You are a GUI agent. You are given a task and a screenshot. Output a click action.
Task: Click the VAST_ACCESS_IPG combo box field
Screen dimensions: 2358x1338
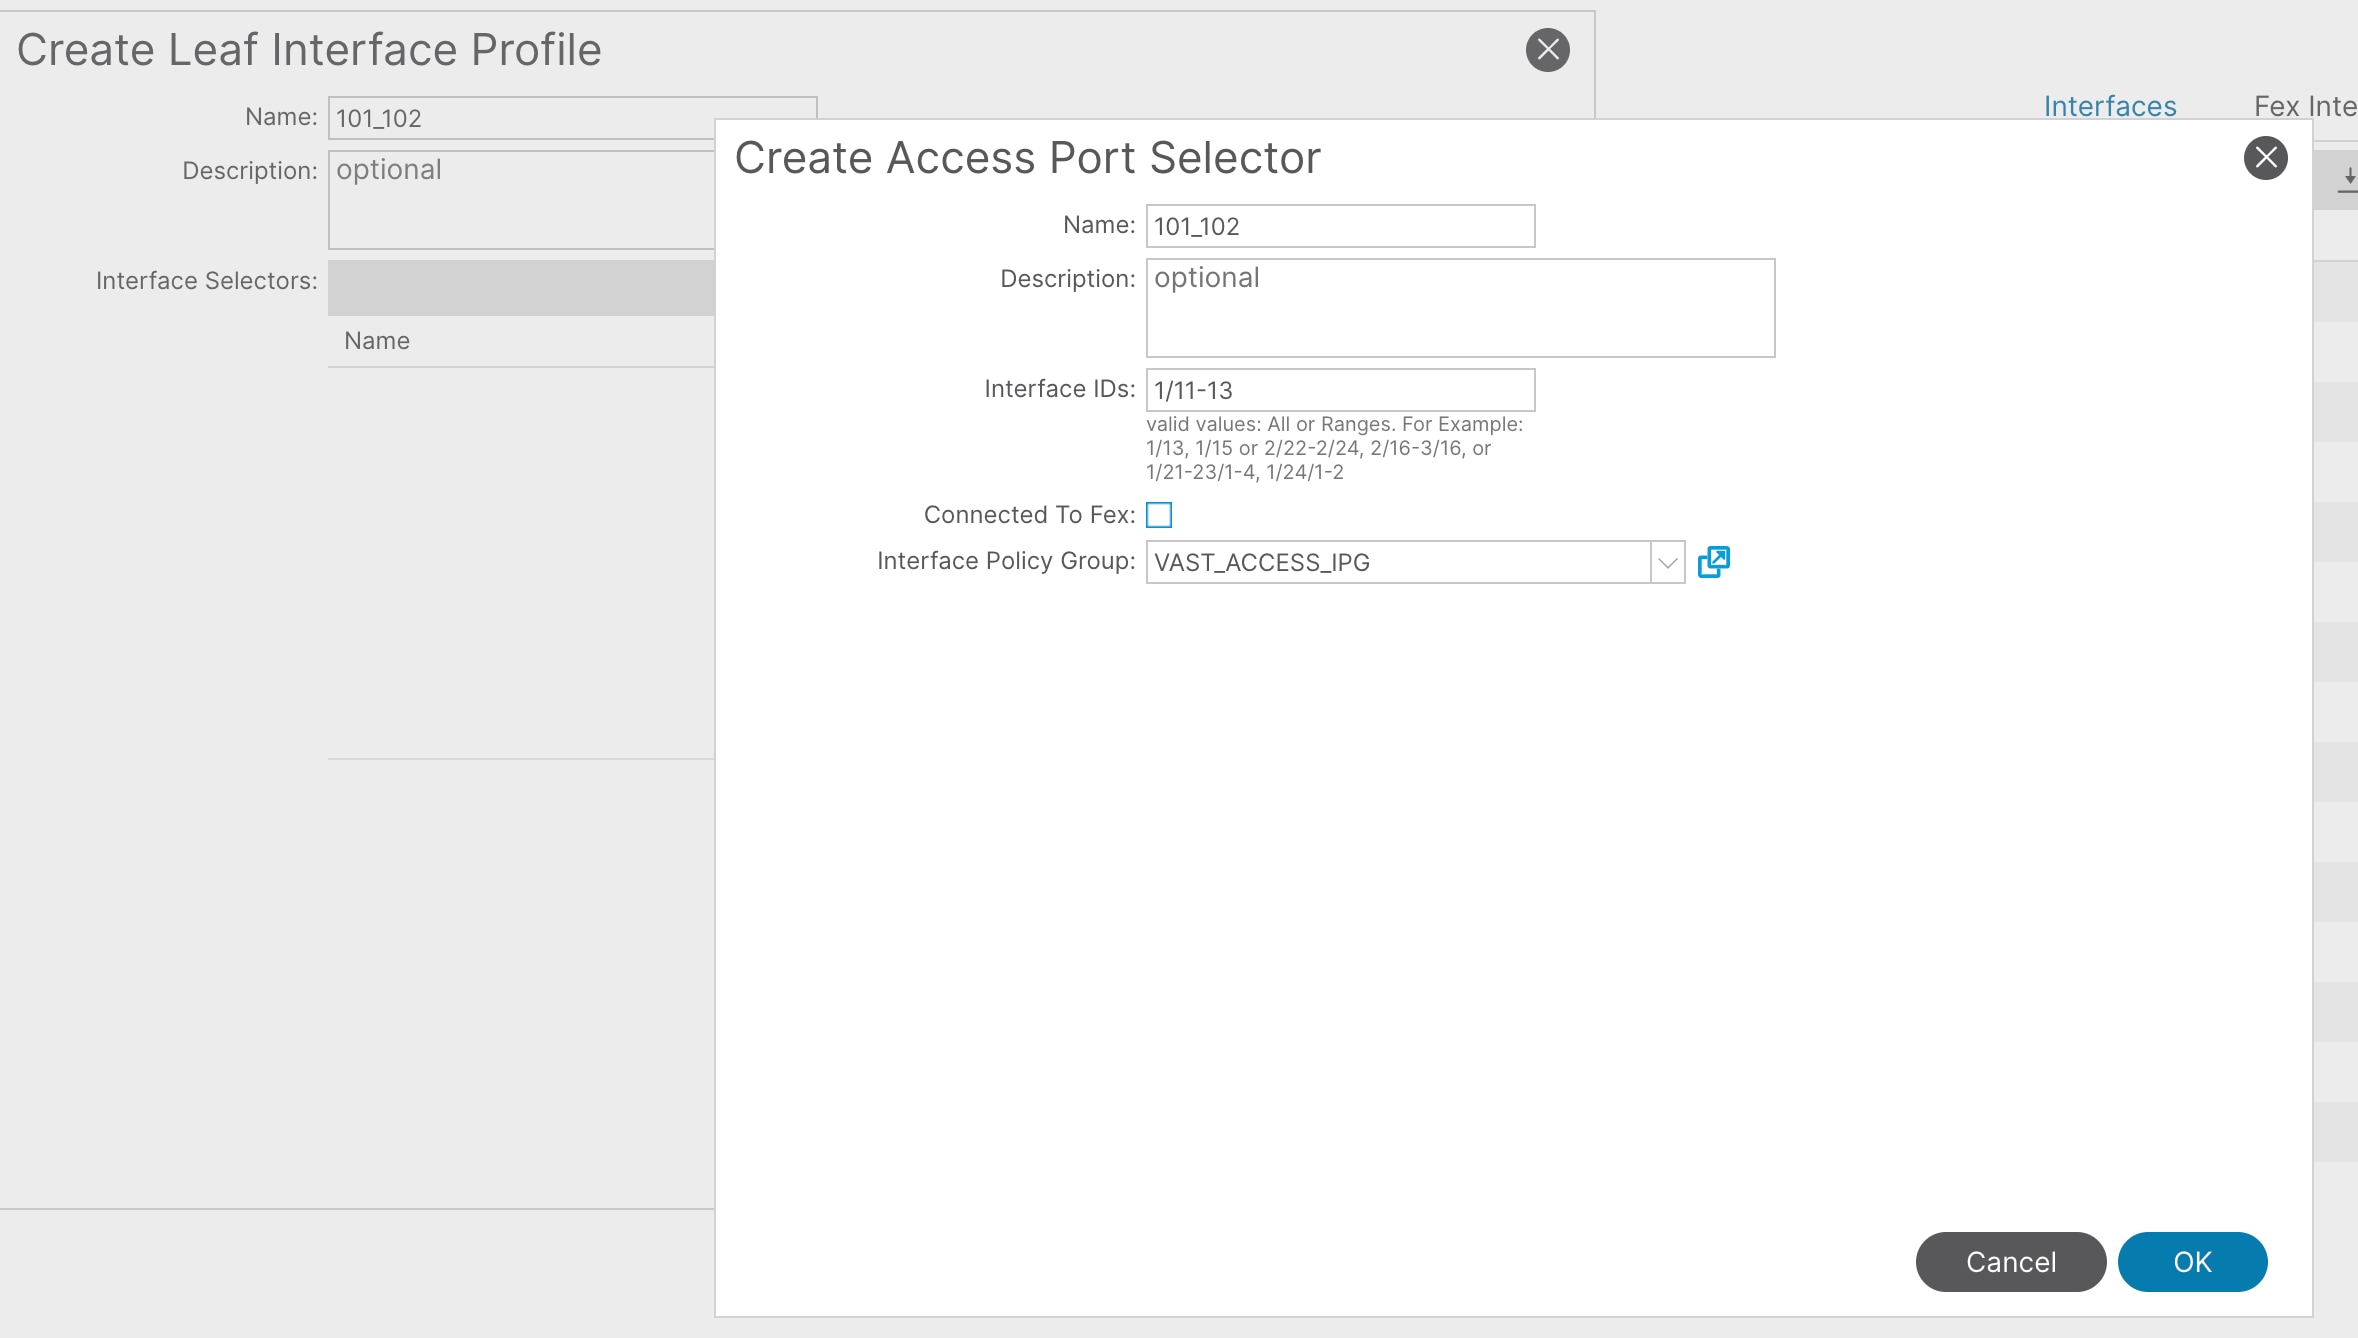coord(1397,563)
